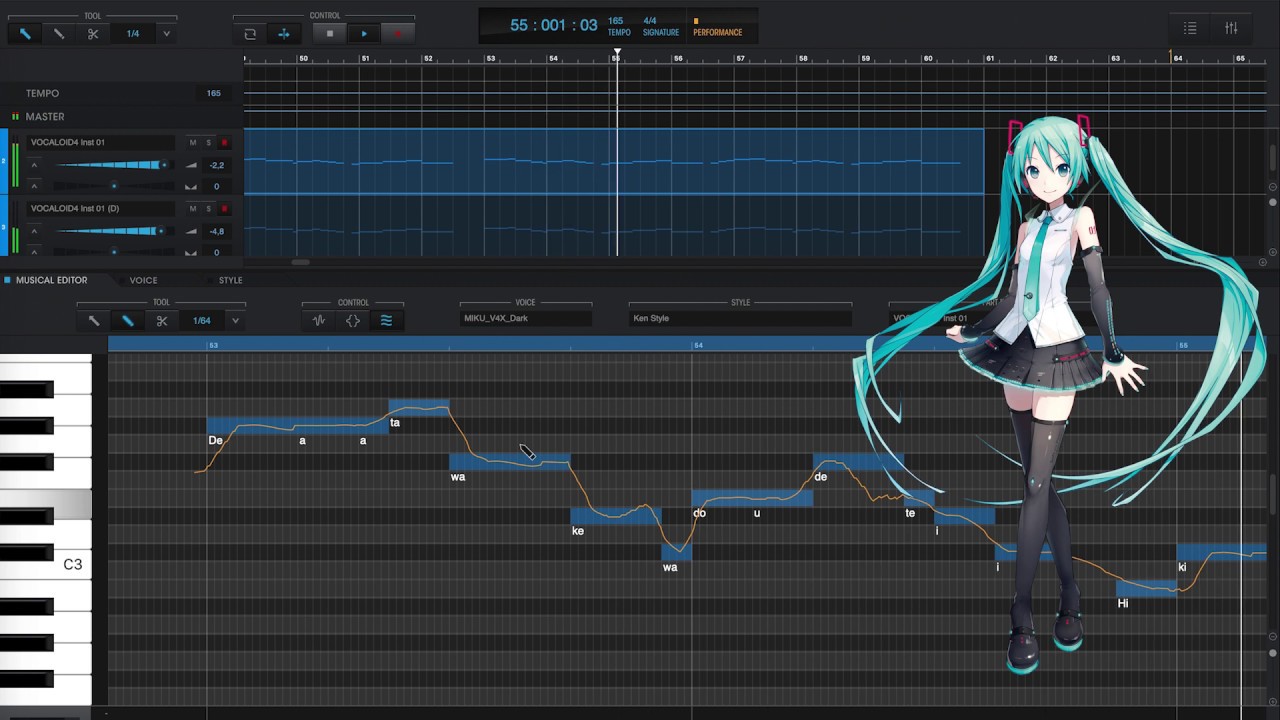Click the MASTER track label

(45, 117)
